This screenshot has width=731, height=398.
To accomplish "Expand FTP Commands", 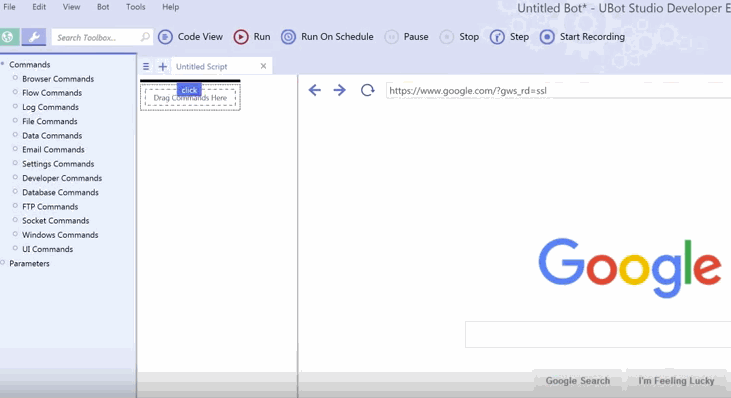I will 15,206.
